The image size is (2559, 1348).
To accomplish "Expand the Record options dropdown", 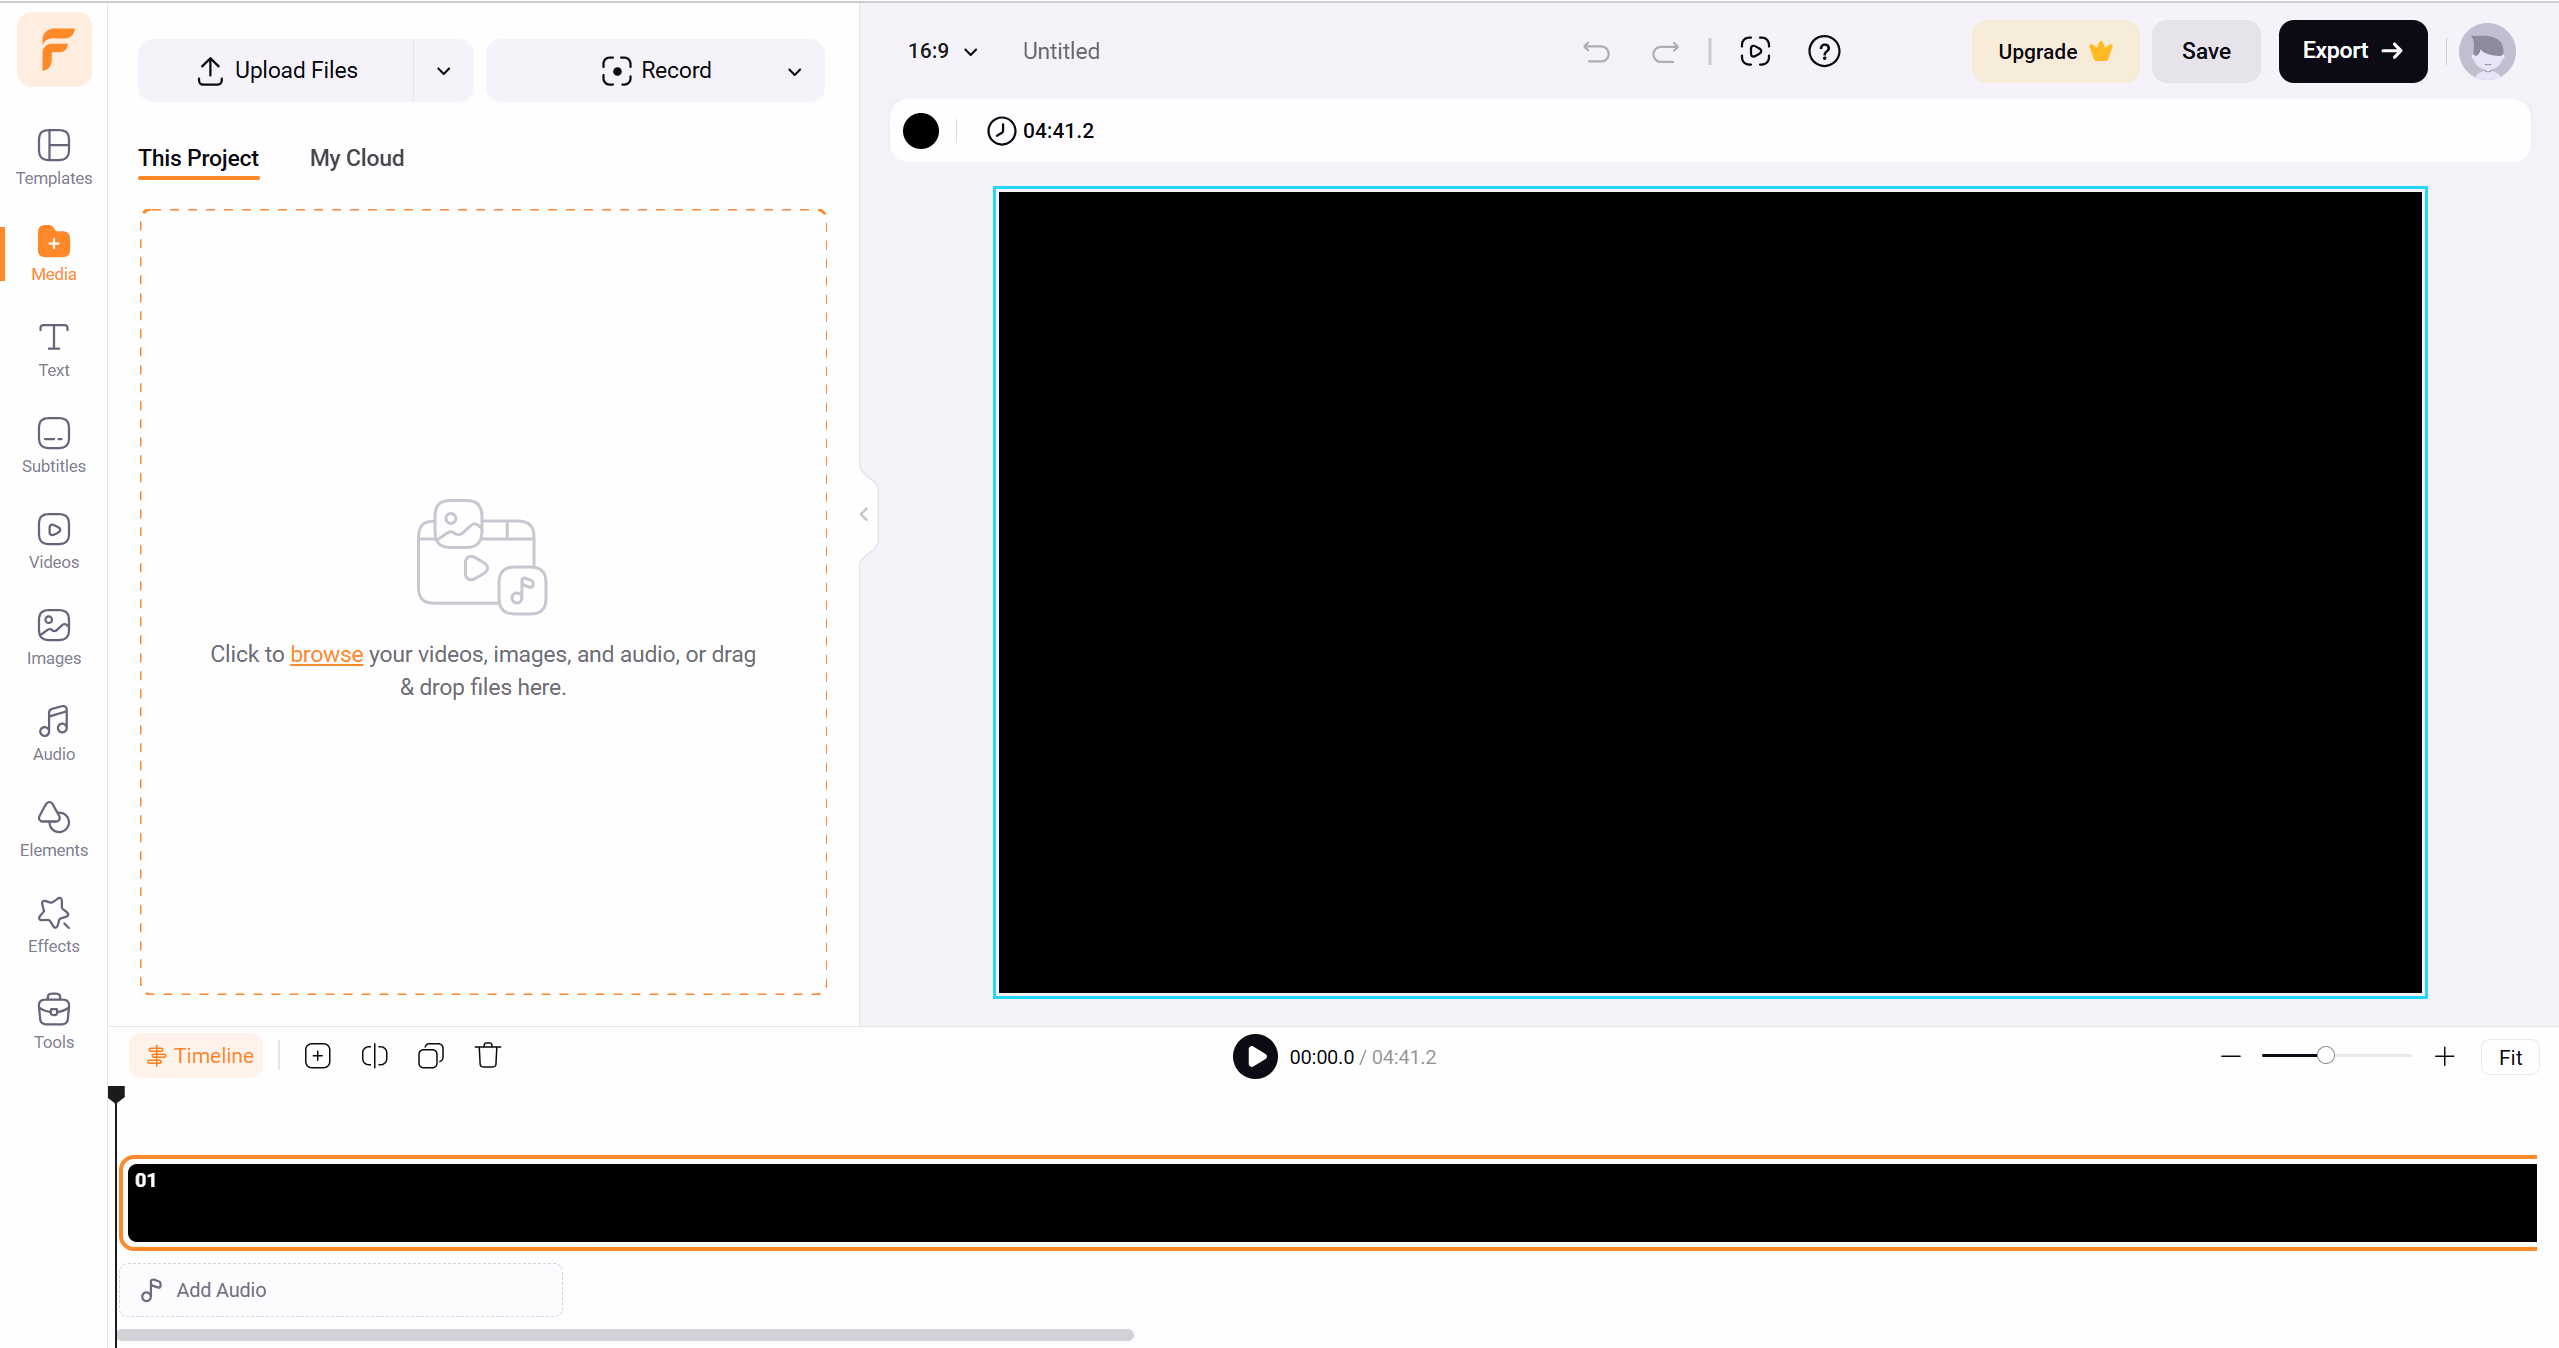I will [795, 71].
